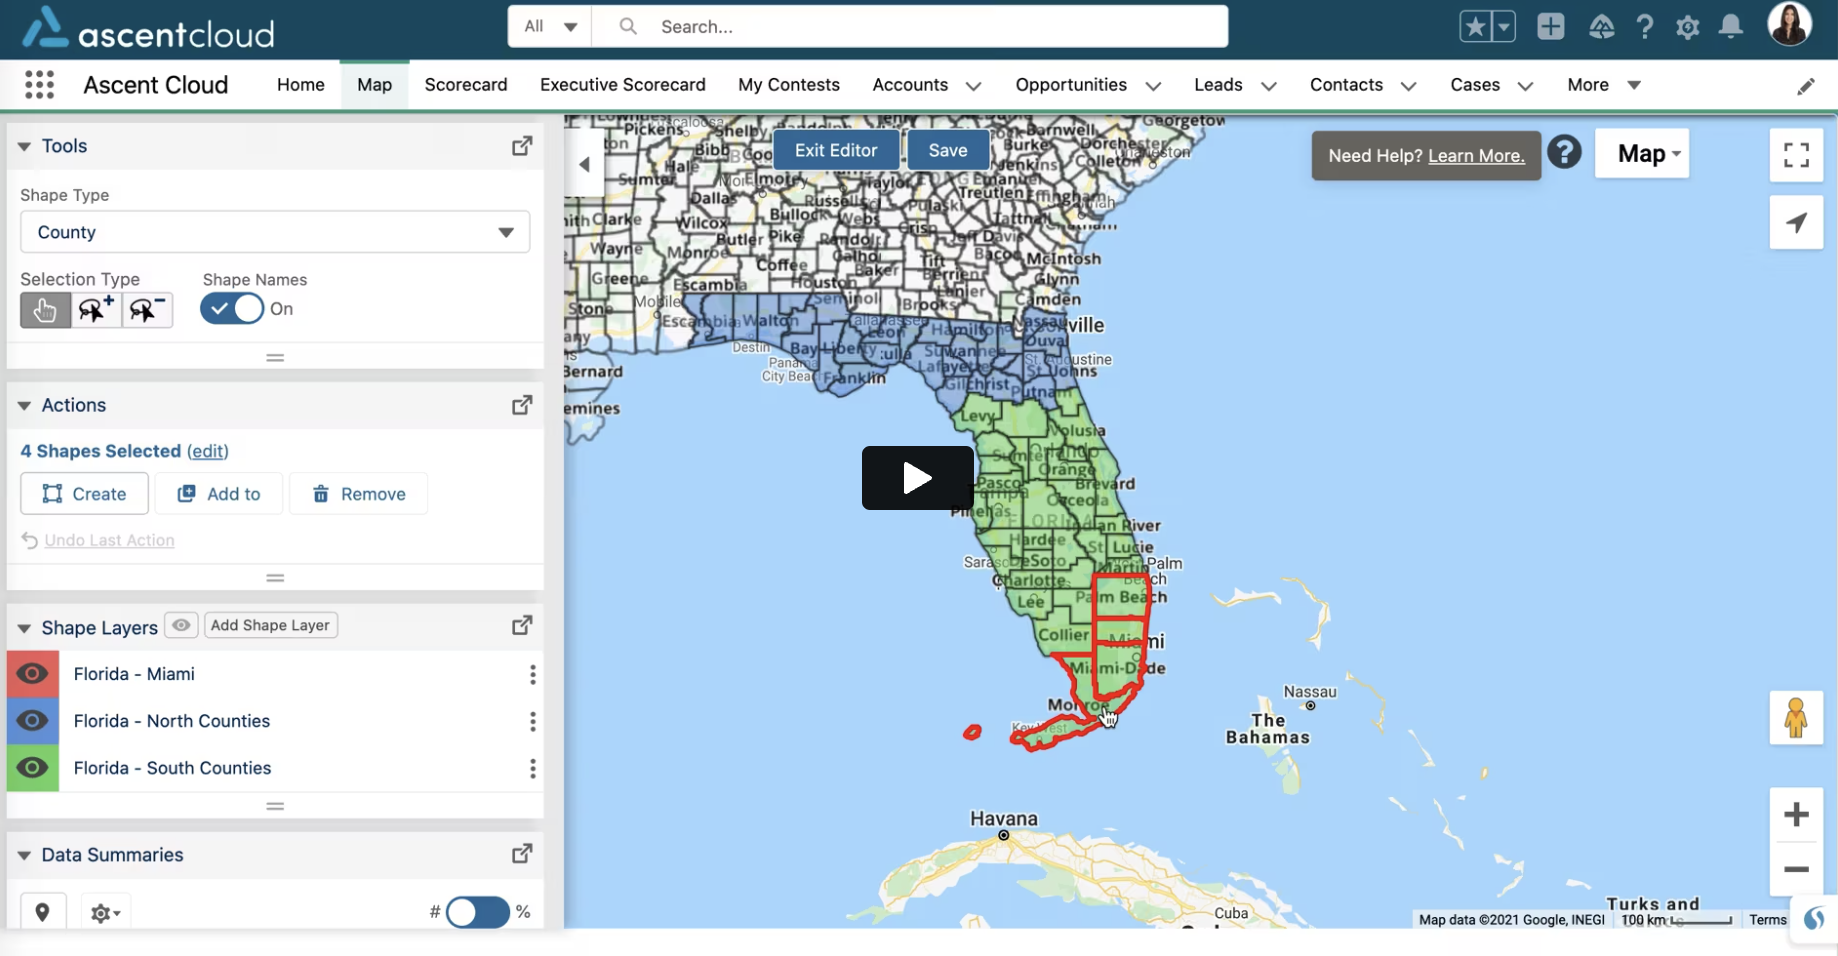Viewport: 1838px width, 956px height.
Task: Click the Add to button
Action: point(219,494)
